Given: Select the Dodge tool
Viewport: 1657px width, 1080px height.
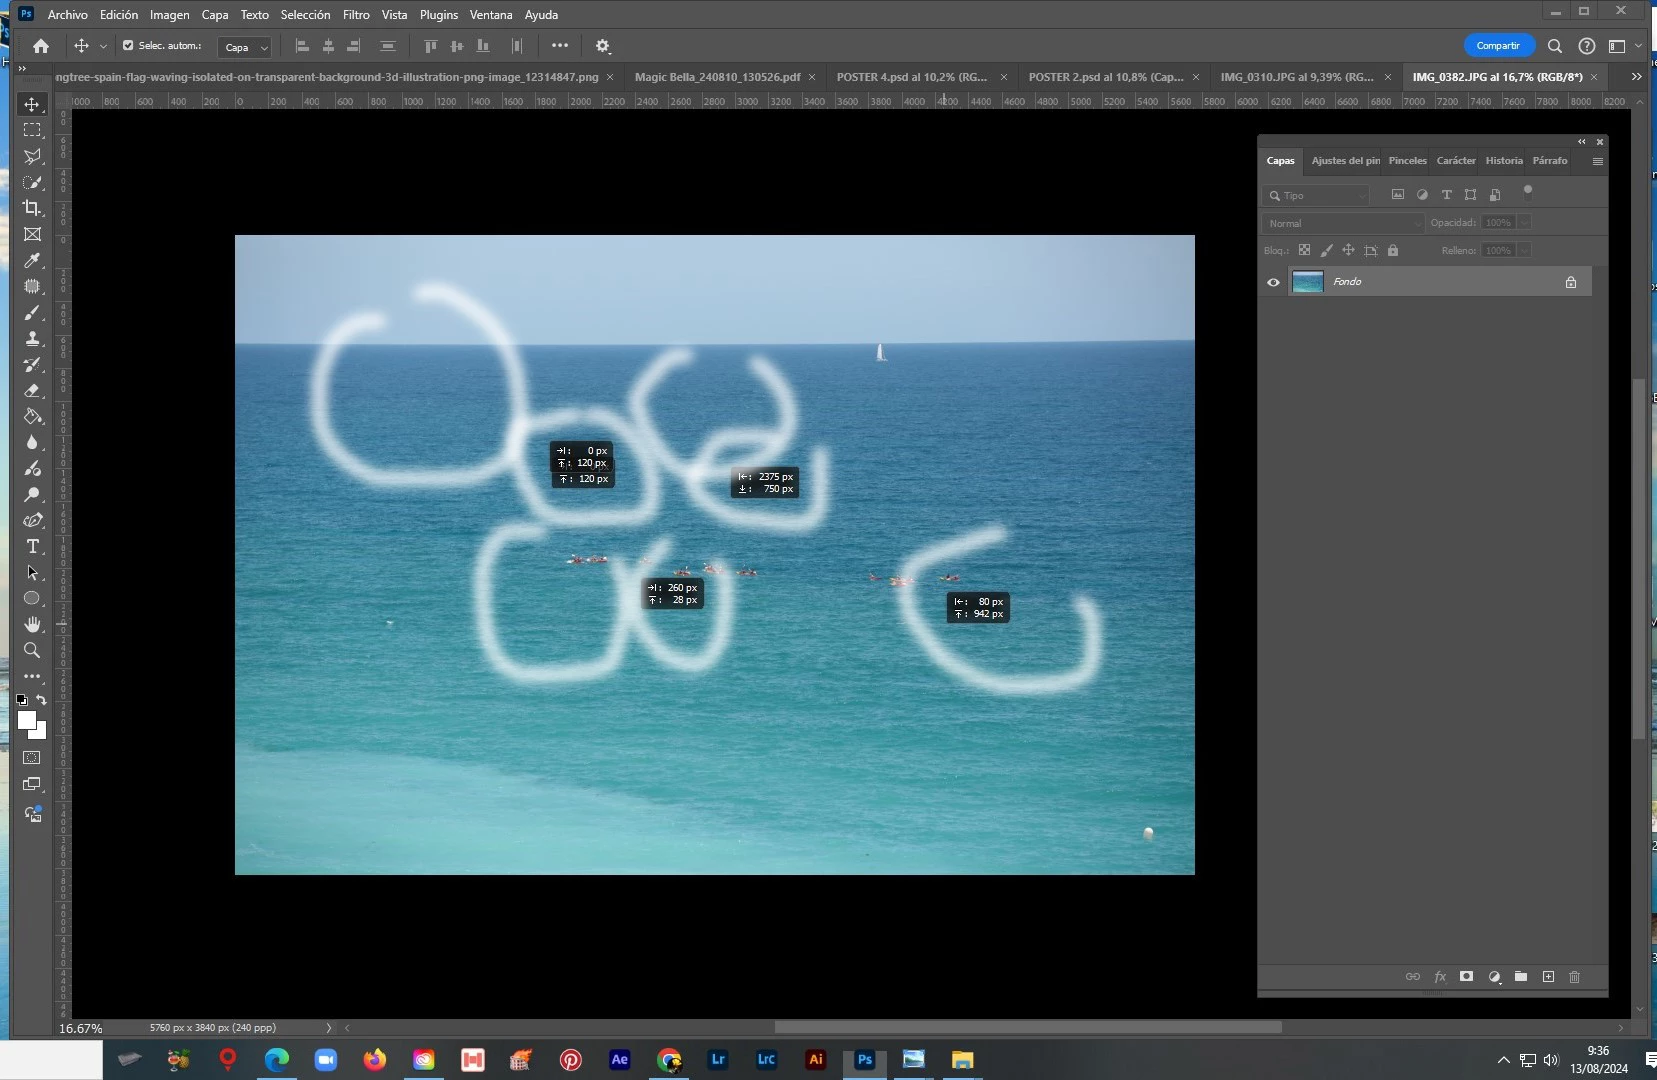Looking at the screenshot, I should [32, 469].
